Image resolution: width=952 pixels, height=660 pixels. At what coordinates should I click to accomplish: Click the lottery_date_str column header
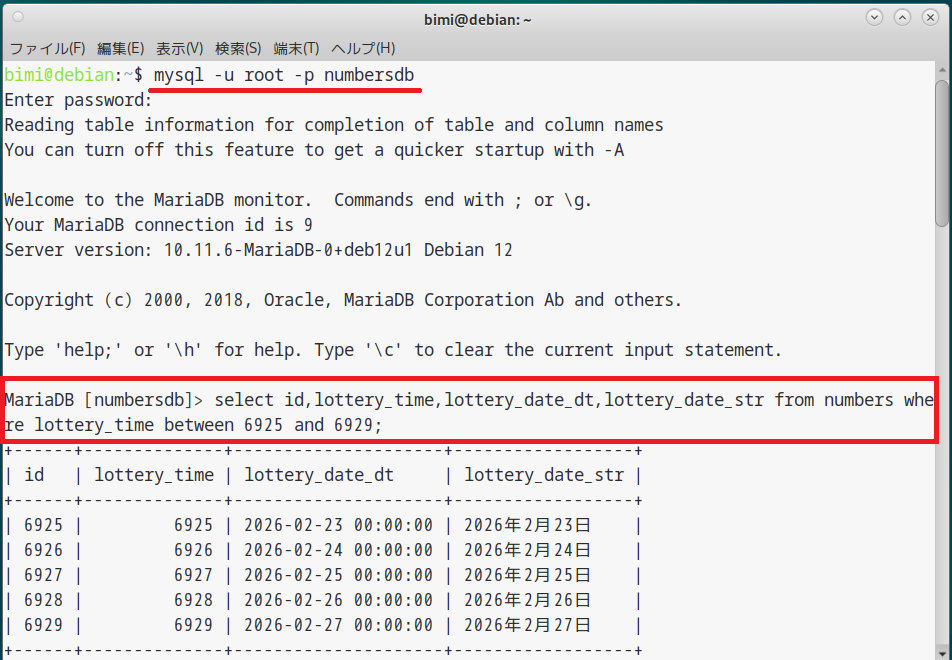click(x=544, y=475)
